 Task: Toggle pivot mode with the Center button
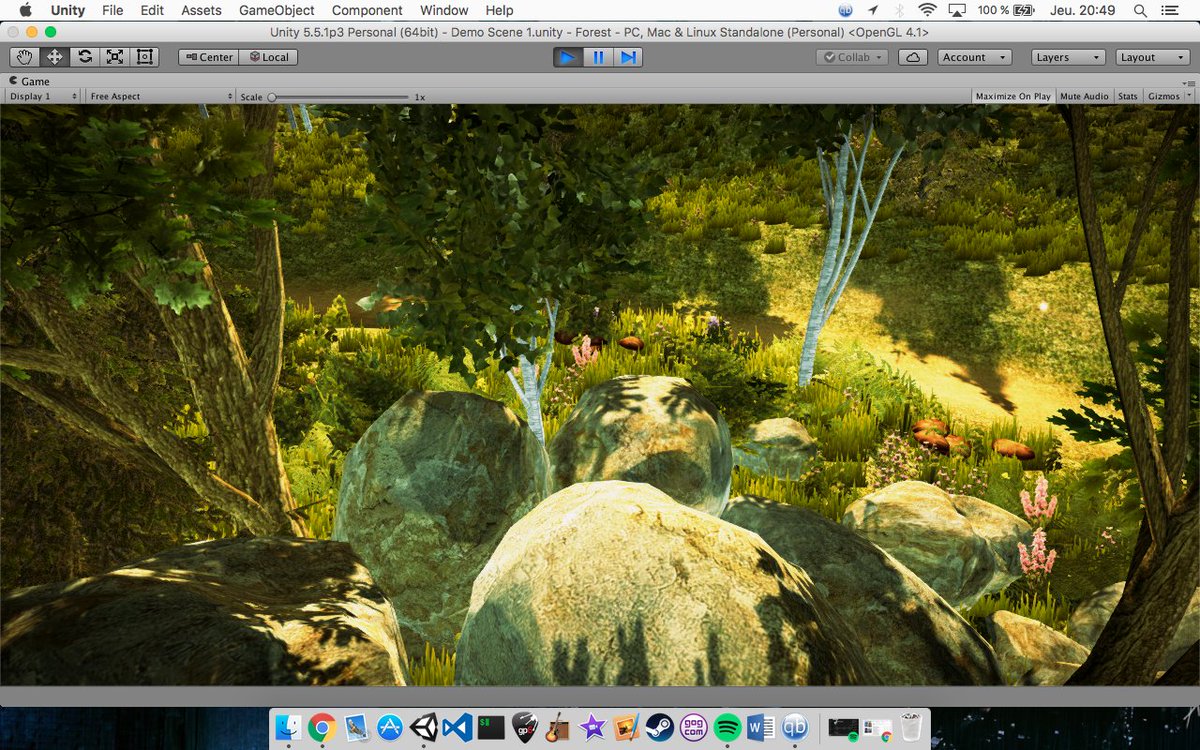(x=208, y=57)
